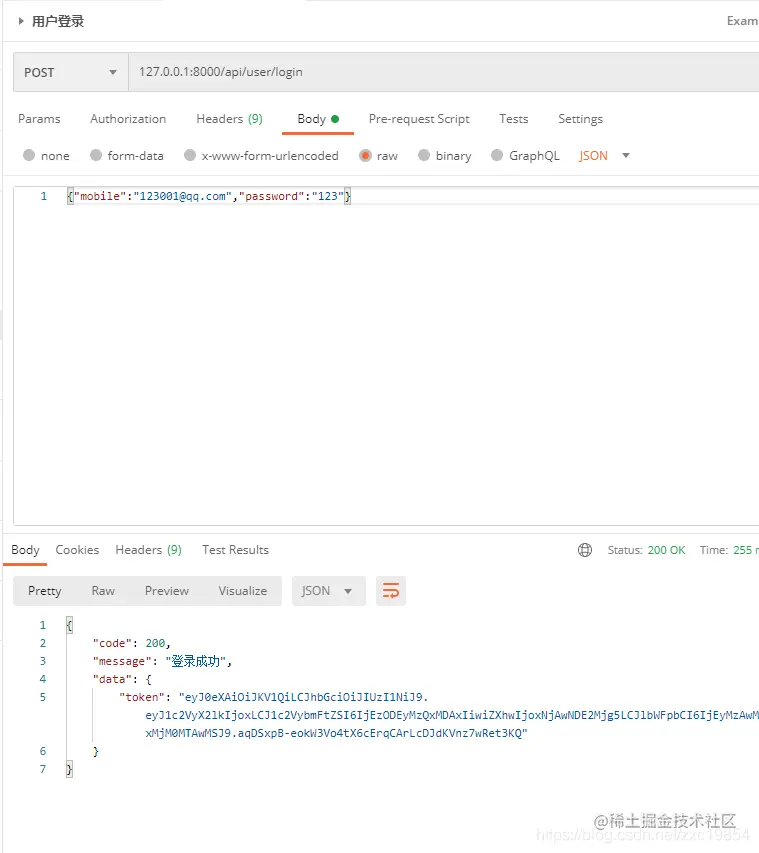Open the response Cookies tab
759x853 pixels.
pos(77,550)
